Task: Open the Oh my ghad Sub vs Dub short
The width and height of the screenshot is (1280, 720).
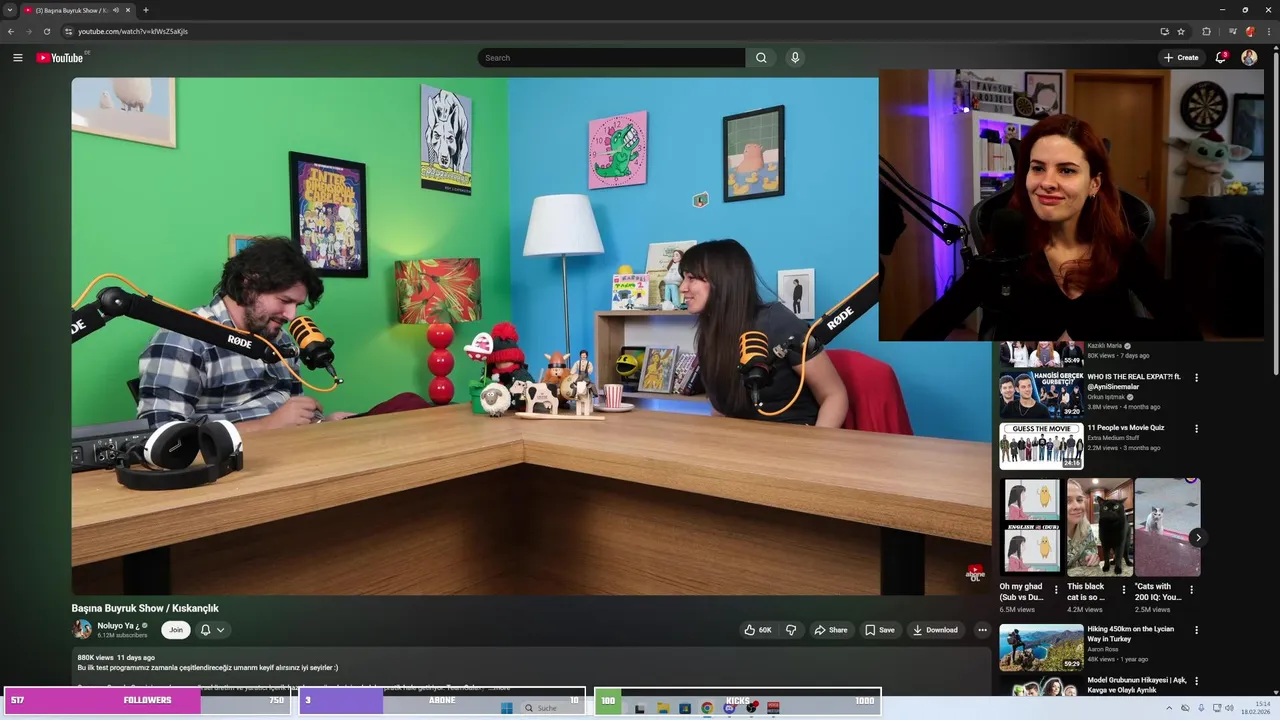Action: click(x=1032, y=527)
